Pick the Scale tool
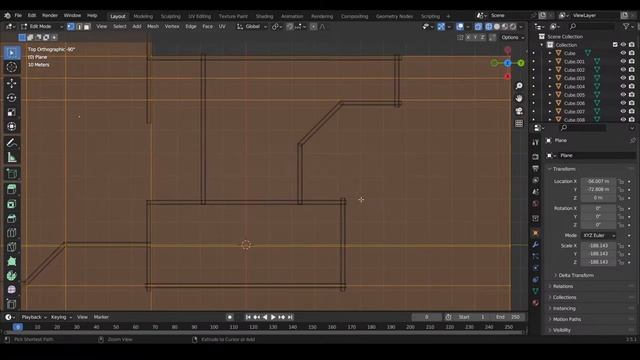This screenshot has height=360, width=640. point(11,112)
